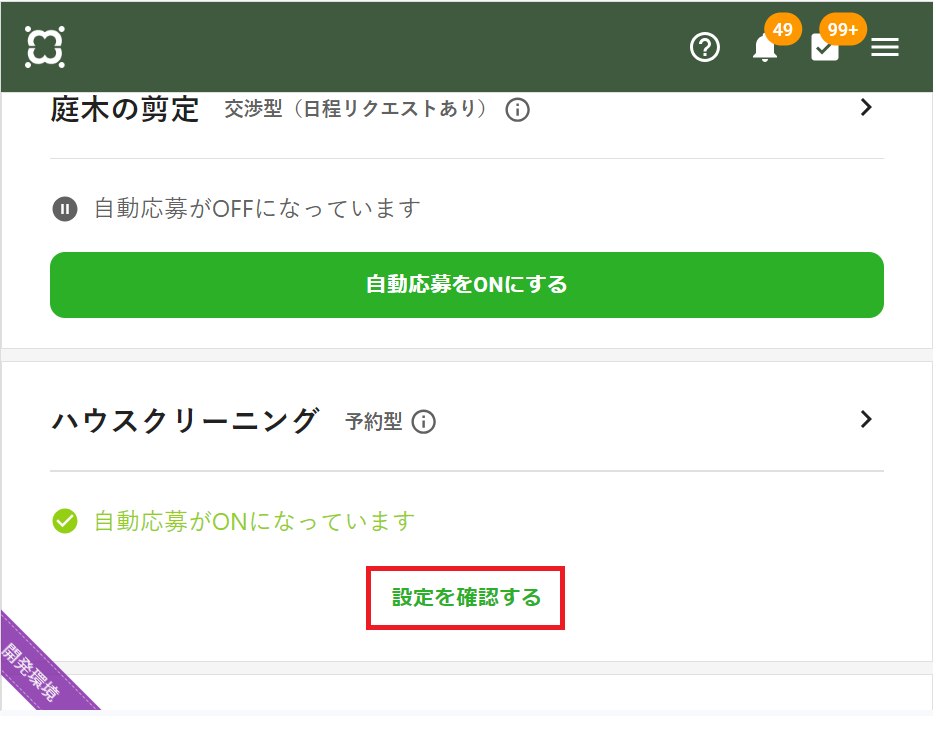Open the hamburger menu
Image resolution: width=936 pixels, height=744 pixels.
tap(885, 47)
